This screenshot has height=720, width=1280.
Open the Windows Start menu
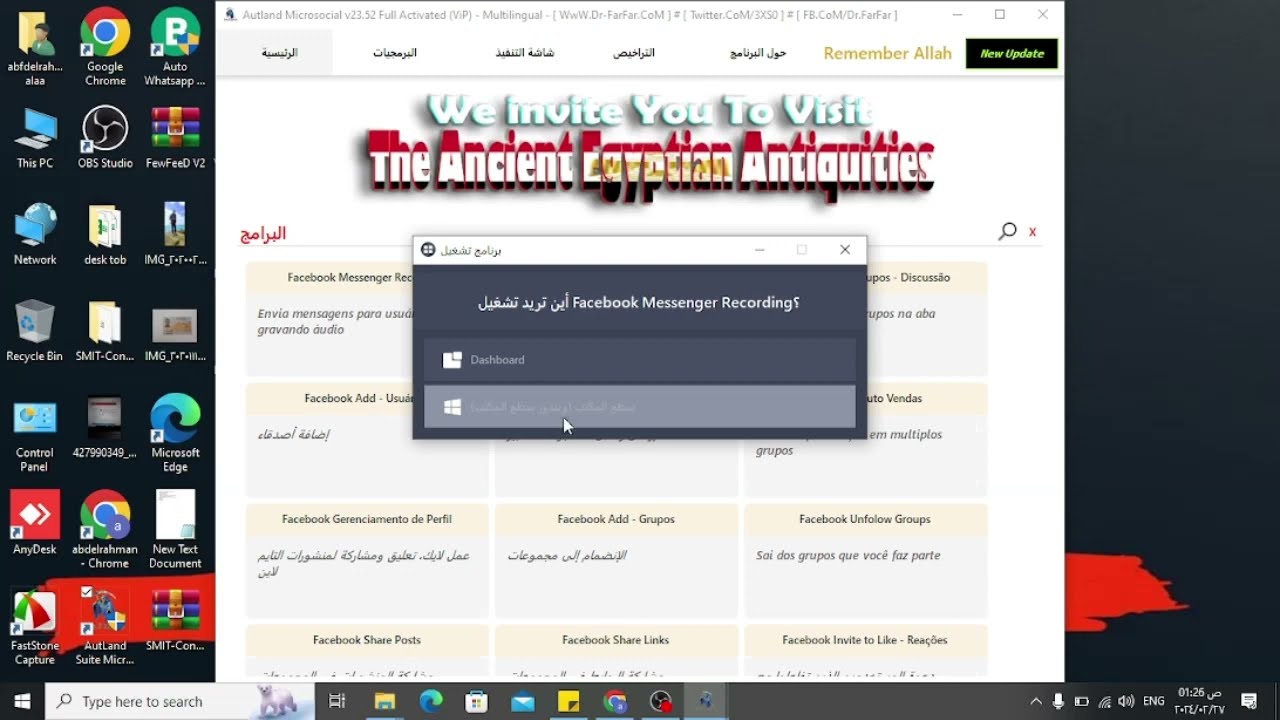(x=22, y=701)
